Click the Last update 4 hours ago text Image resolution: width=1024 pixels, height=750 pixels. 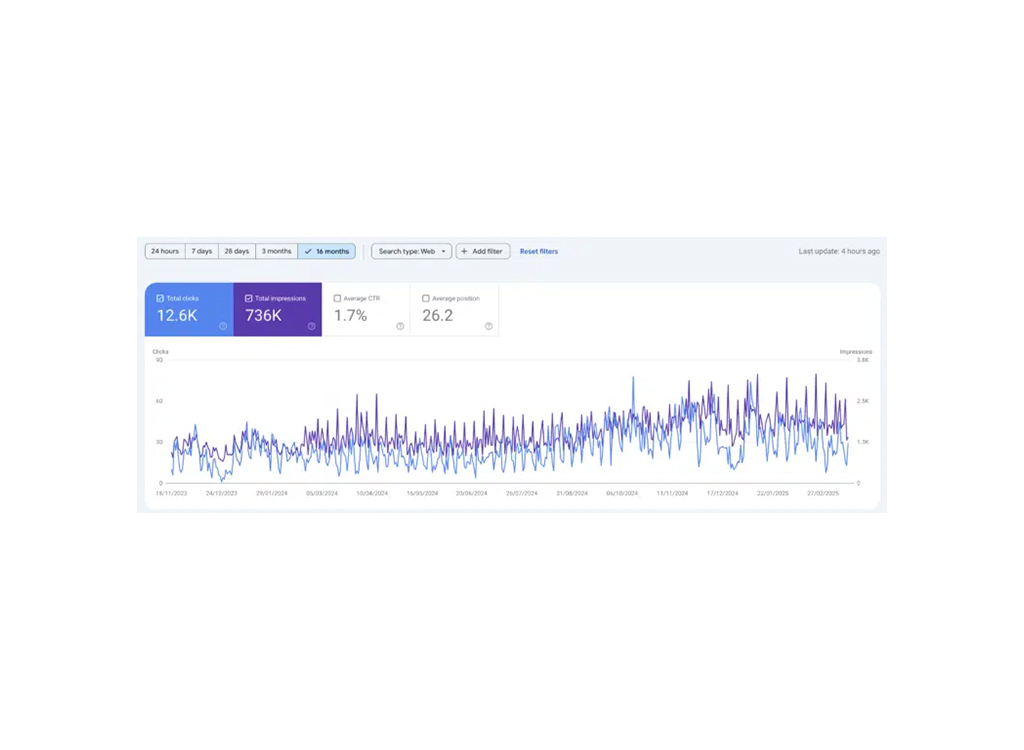(840, 251)
